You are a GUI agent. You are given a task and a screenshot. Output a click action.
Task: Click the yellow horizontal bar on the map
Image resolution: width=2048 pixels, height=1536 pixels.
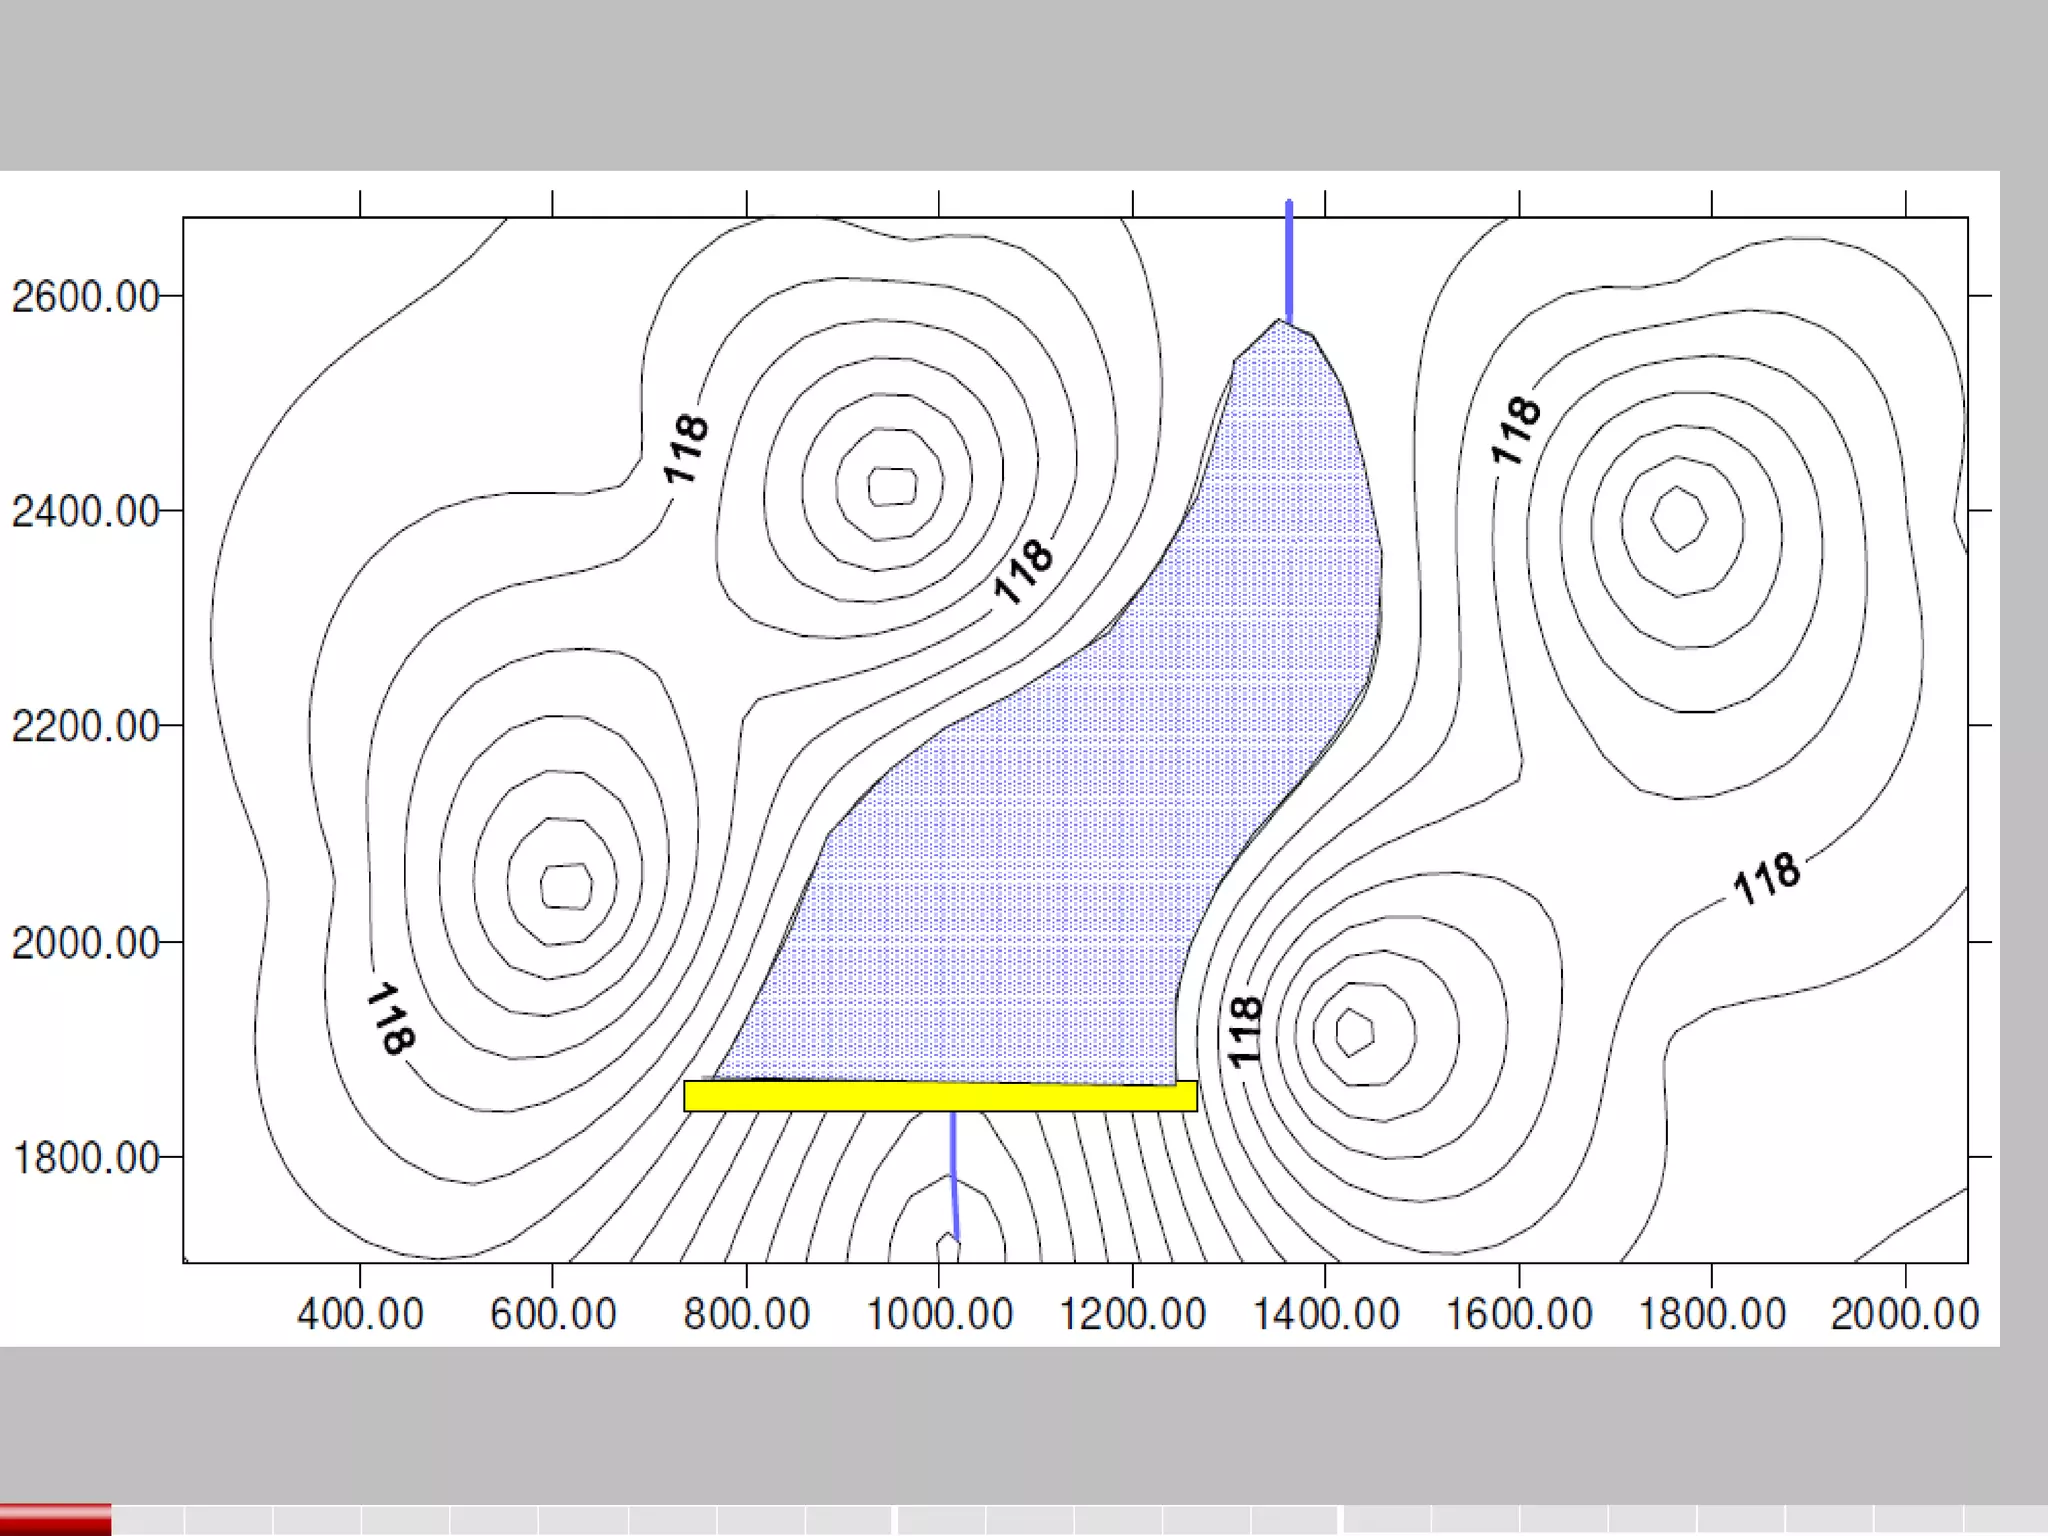[x=940, y=1096]
